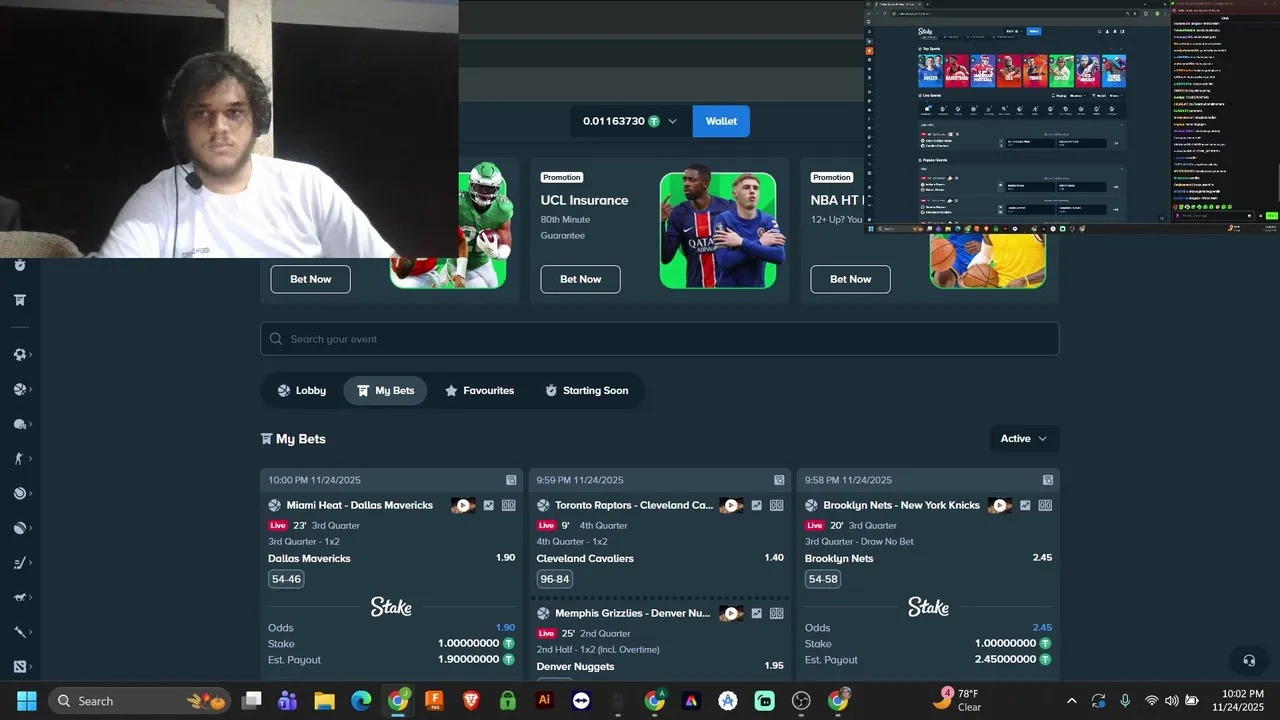Open the weather widget showing 78°F Clear
Screen dimensions: 1280x720
958,700
